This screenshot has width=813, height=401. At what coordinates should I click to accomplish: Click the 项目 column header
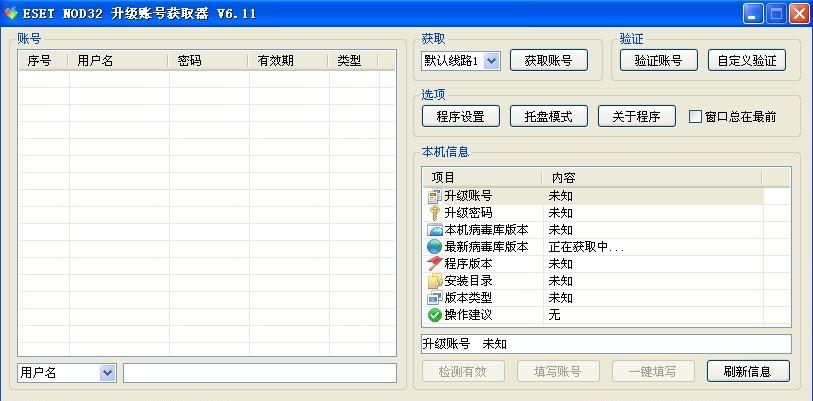pos(482,178)
